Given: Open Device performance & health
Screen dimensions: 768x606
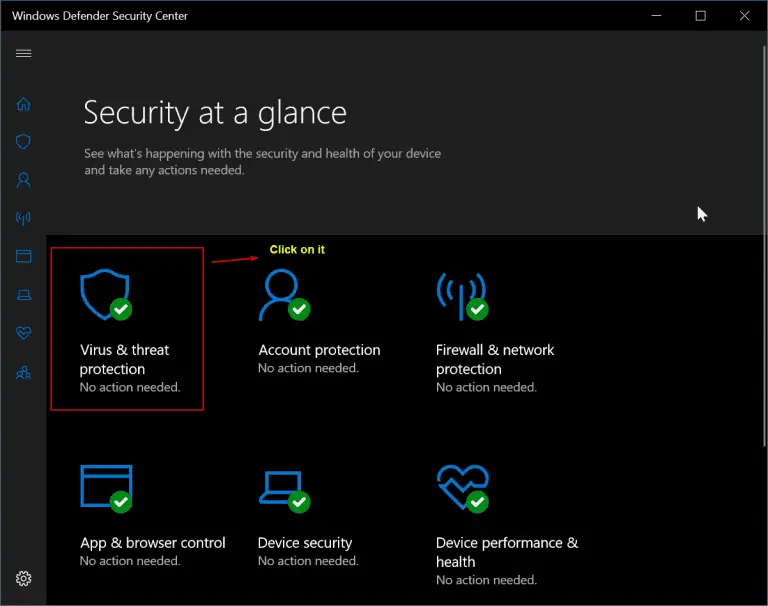Looking at the screenshot, I should 507,552.
